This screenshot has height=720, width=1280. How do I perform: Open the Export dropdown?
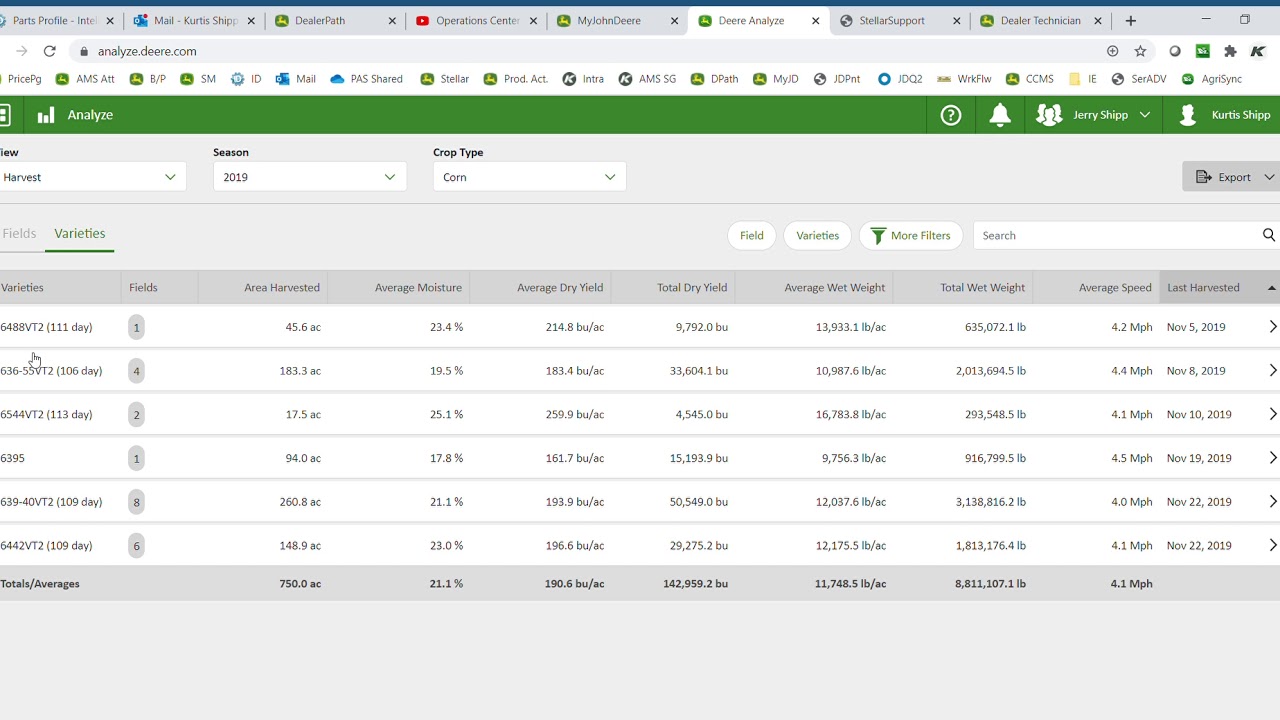tap(1231, 177)
